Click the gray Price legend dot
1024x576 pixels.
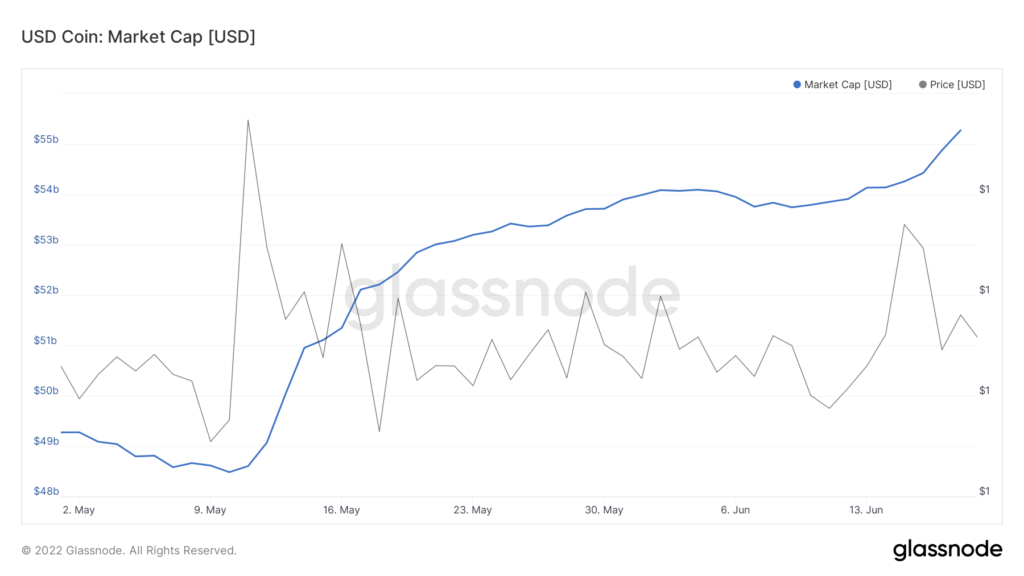point(922,85)
